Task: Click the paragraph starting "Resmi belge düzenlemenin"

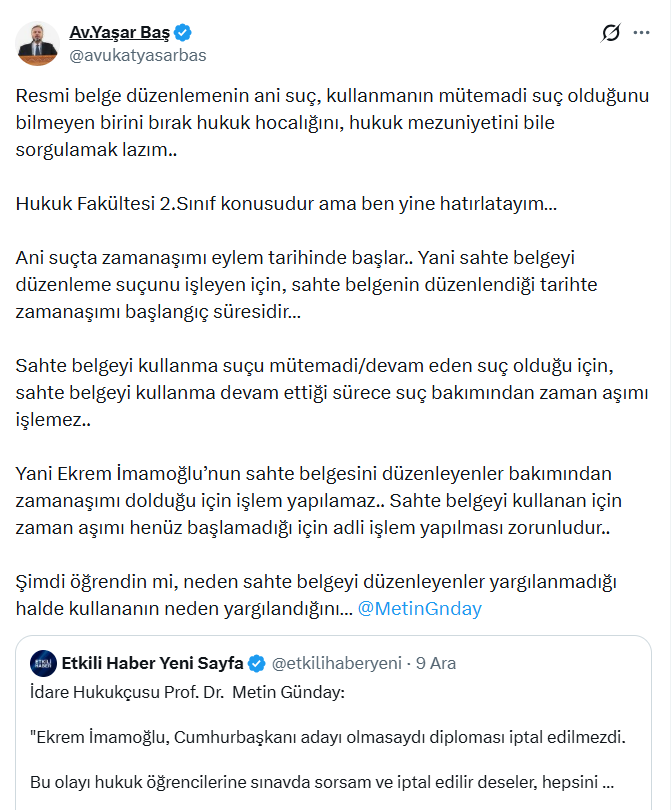Action: [333, 125]
